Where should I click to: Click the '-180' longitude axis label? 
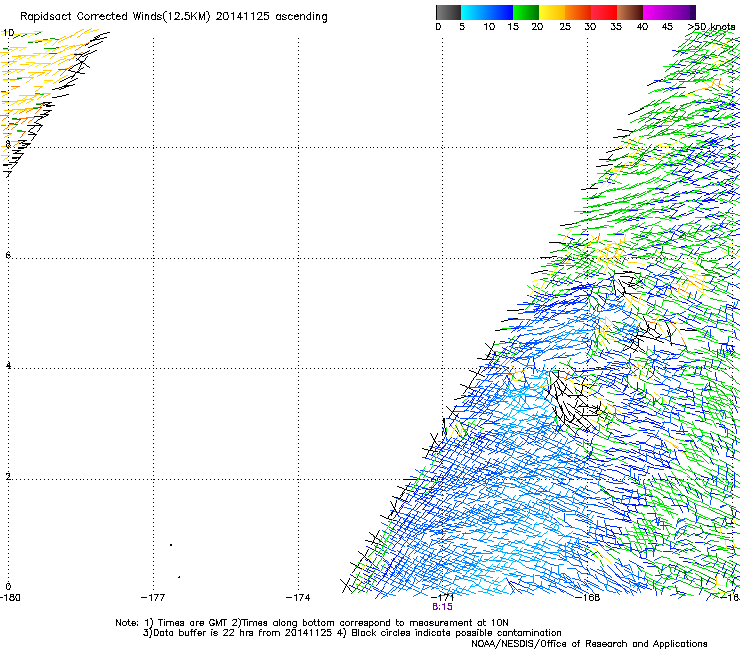click(x=10, y=598)
